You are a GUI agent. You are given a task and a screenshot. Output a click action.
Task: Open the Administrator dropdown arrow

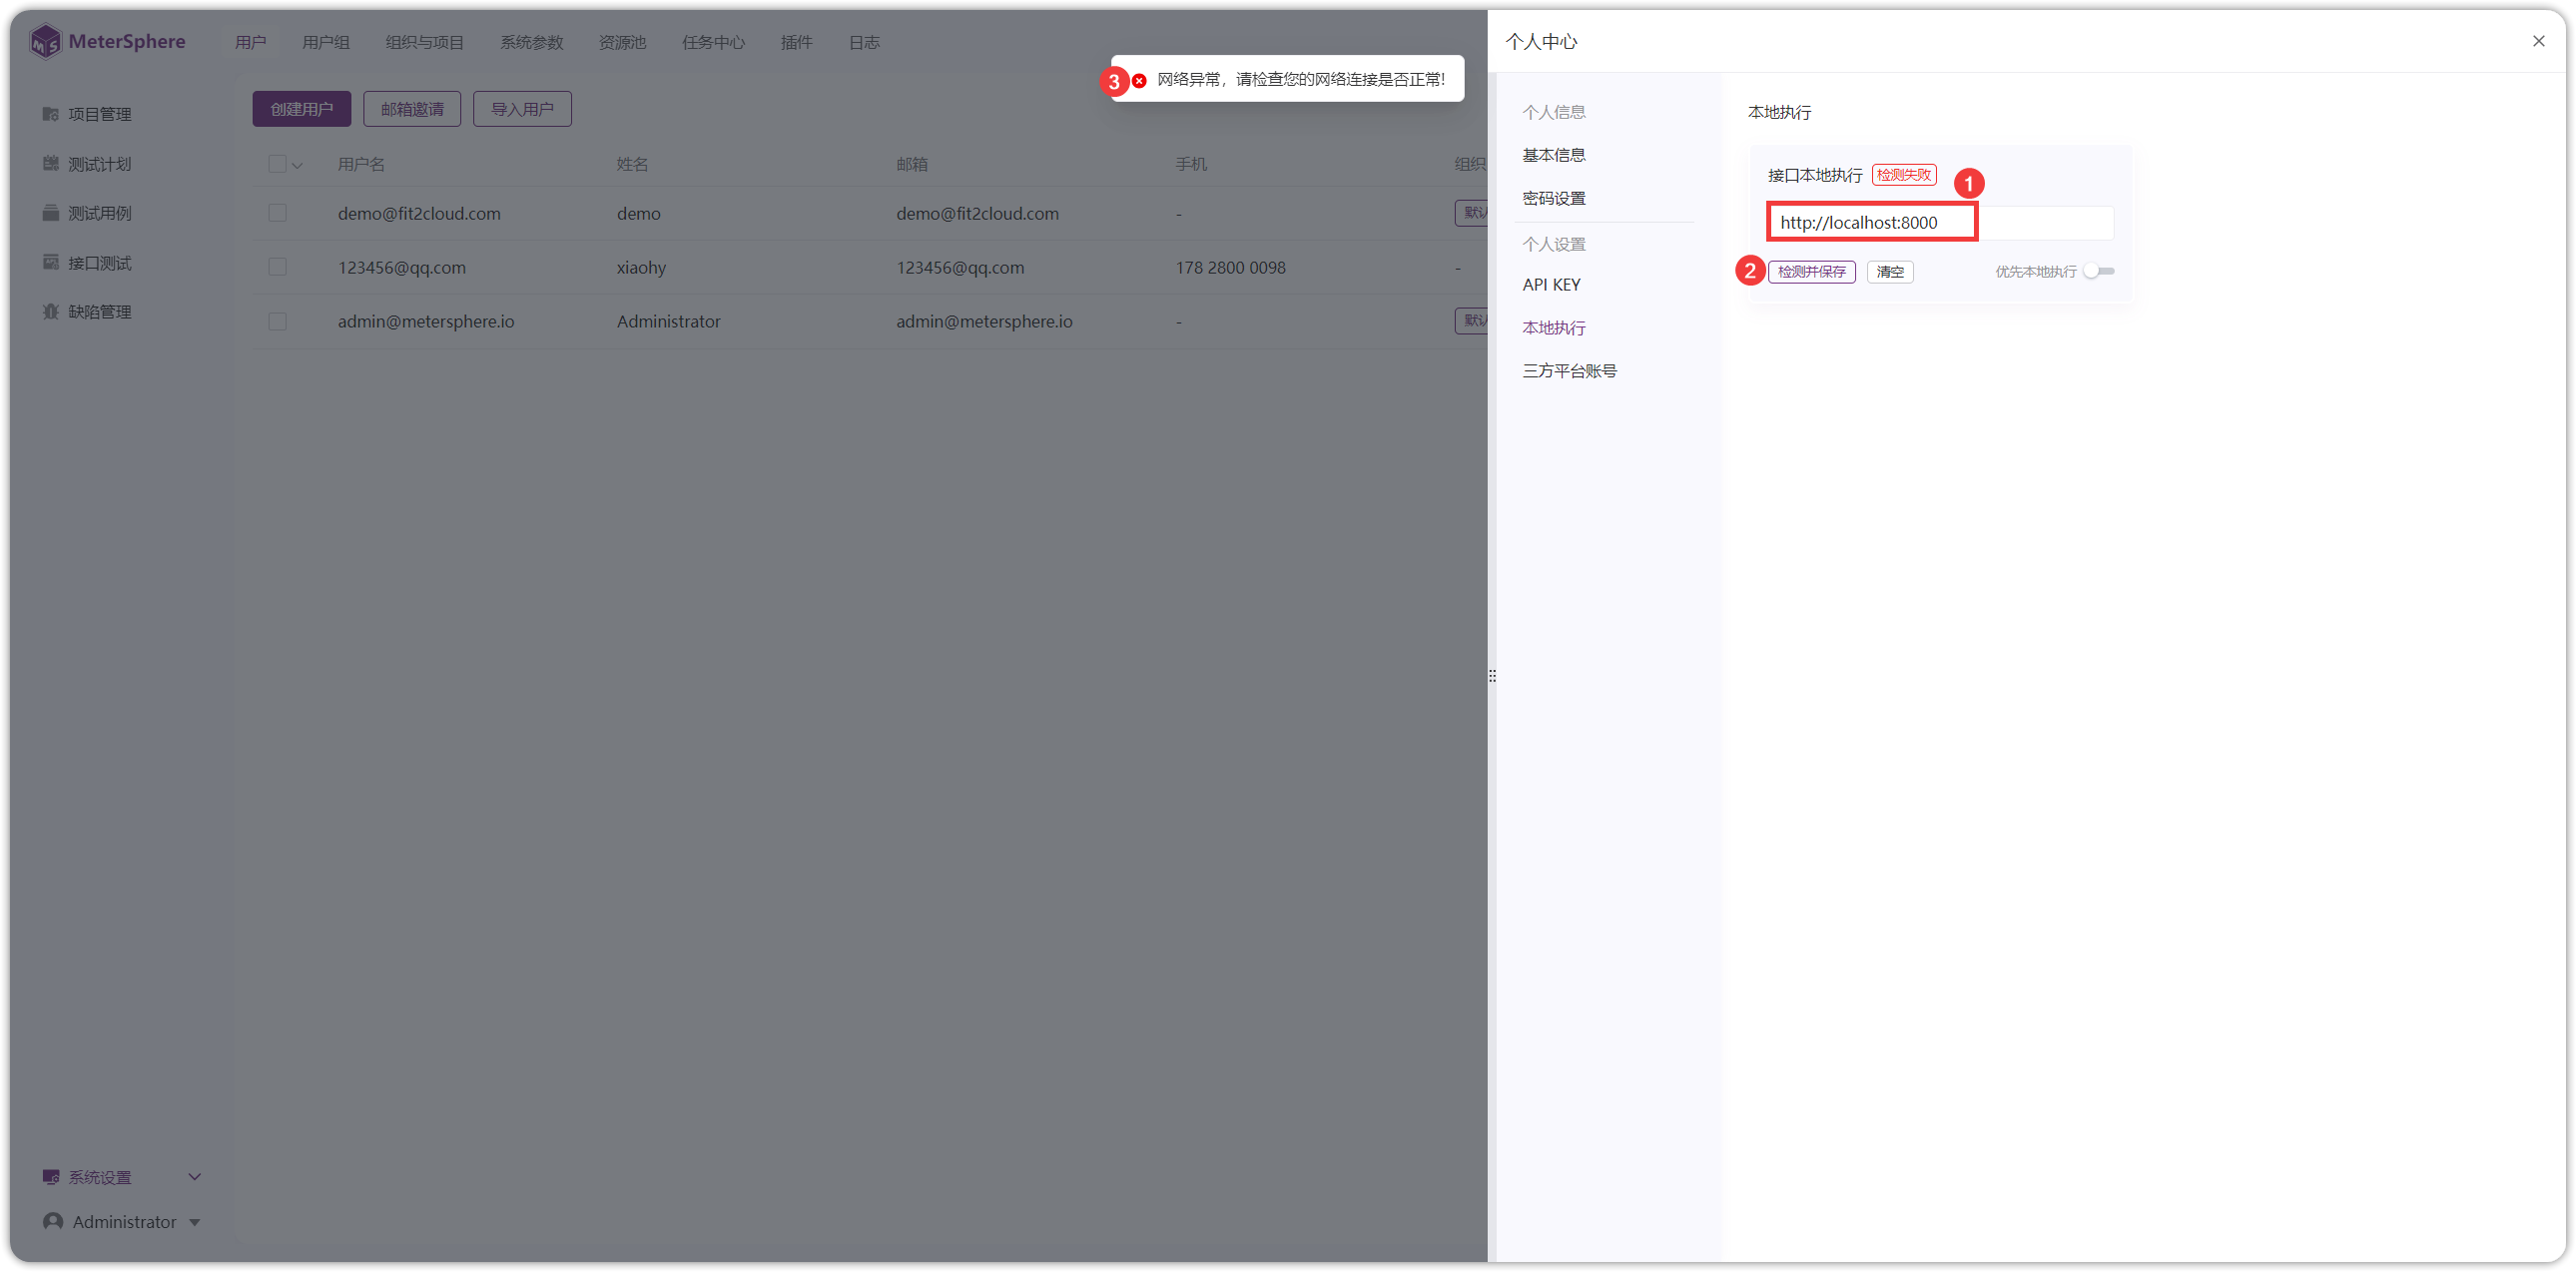point(195,1222)
